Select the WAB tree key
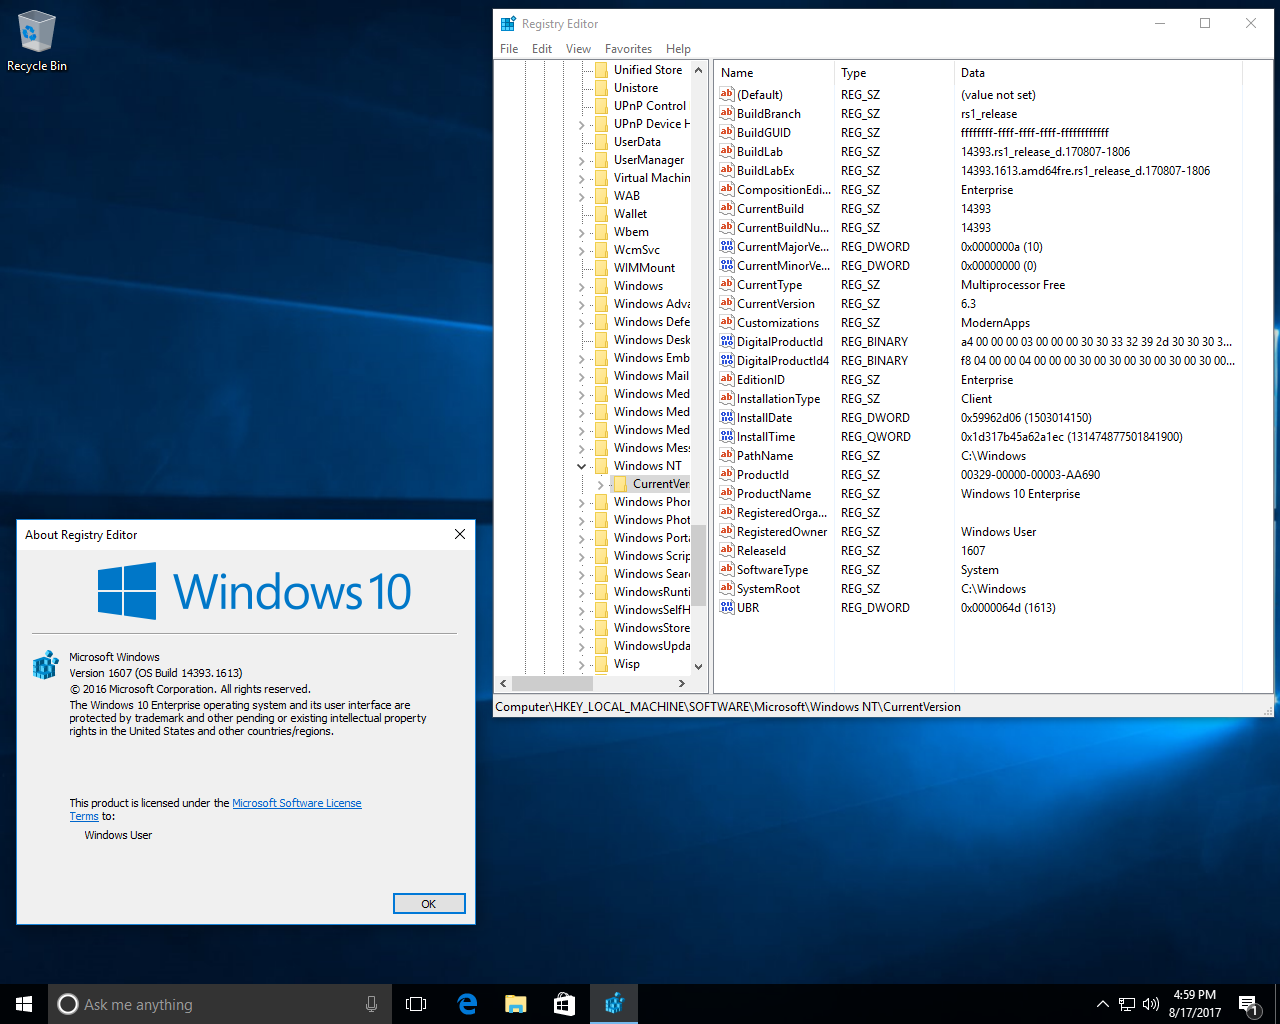This screenshot has height=1024, width=1280. tap(627, 195)
